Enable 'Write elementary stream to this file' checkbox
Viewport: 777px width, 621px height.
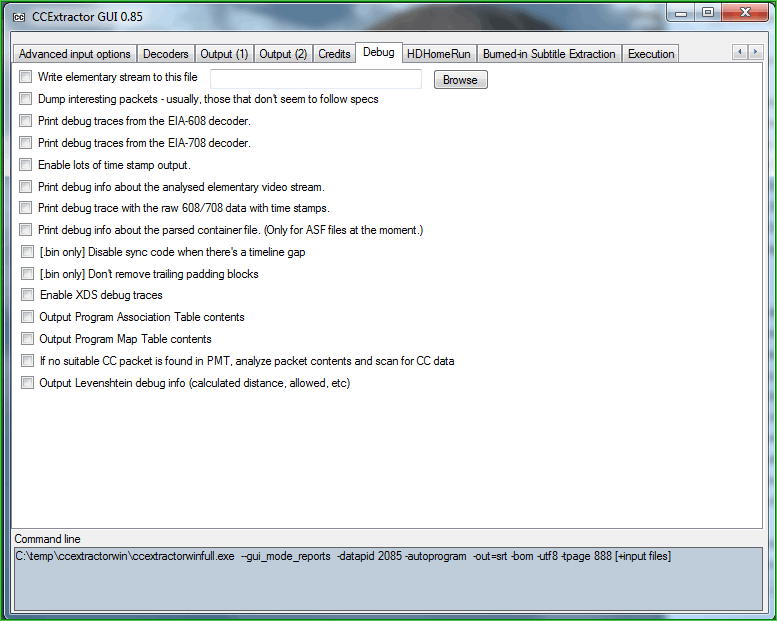tap(26, 77)
